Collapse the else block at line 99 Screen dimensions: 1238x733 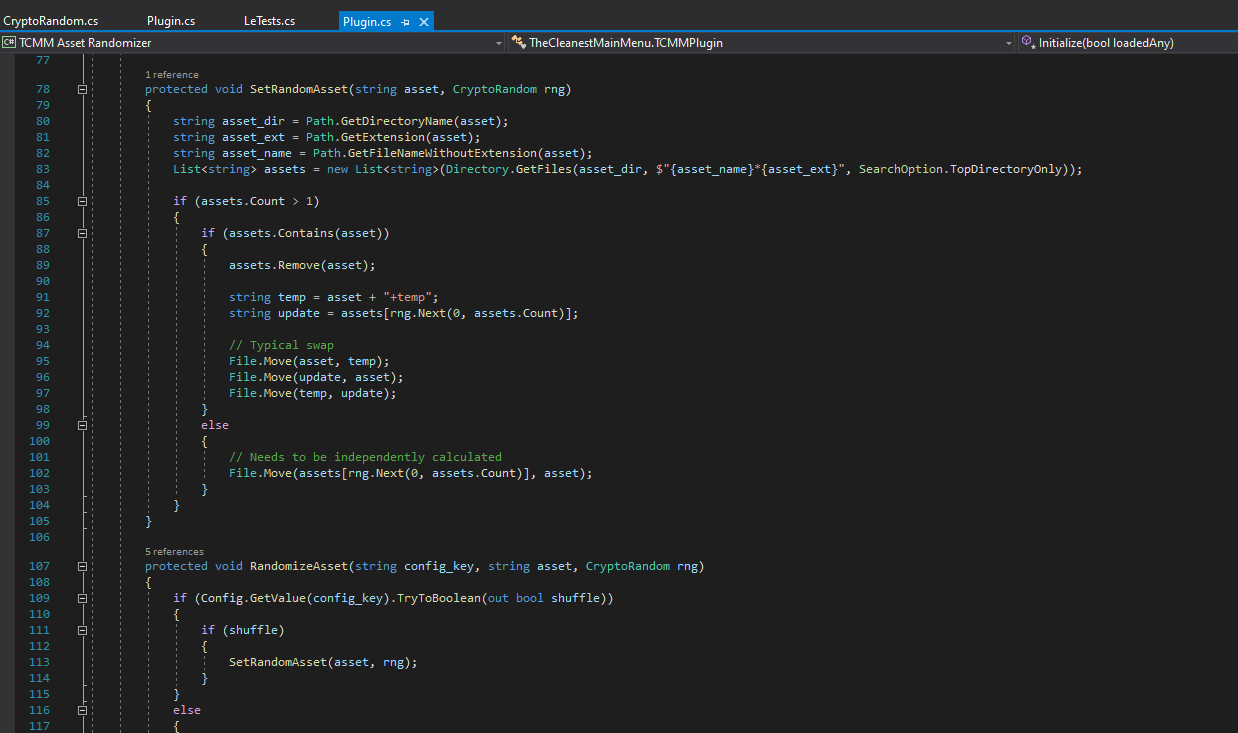83,425
